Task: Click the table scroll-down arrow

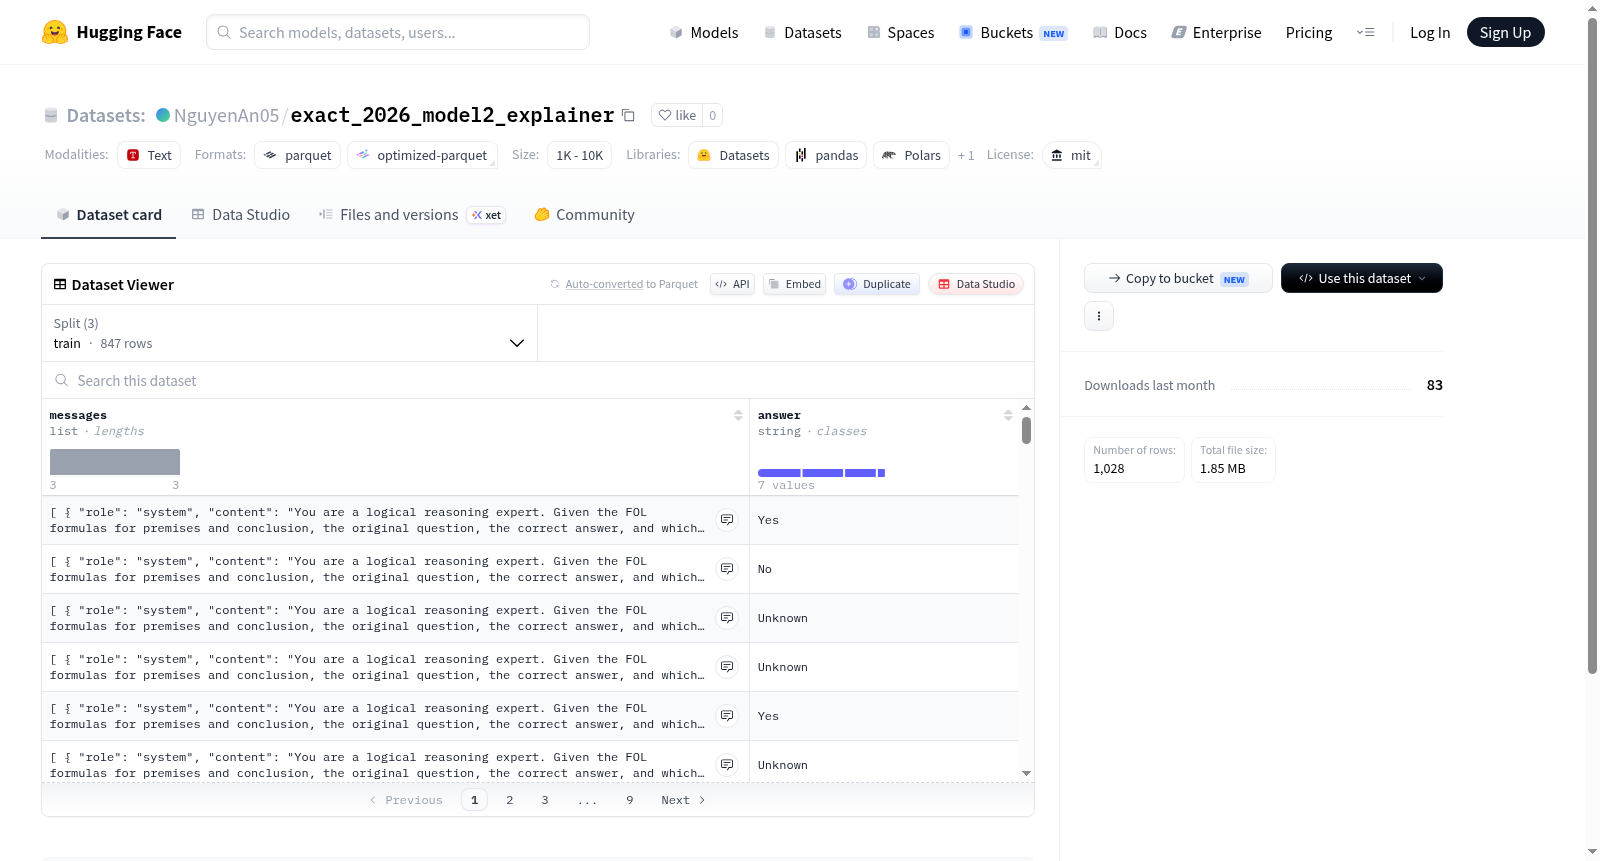Action: 1026,773
